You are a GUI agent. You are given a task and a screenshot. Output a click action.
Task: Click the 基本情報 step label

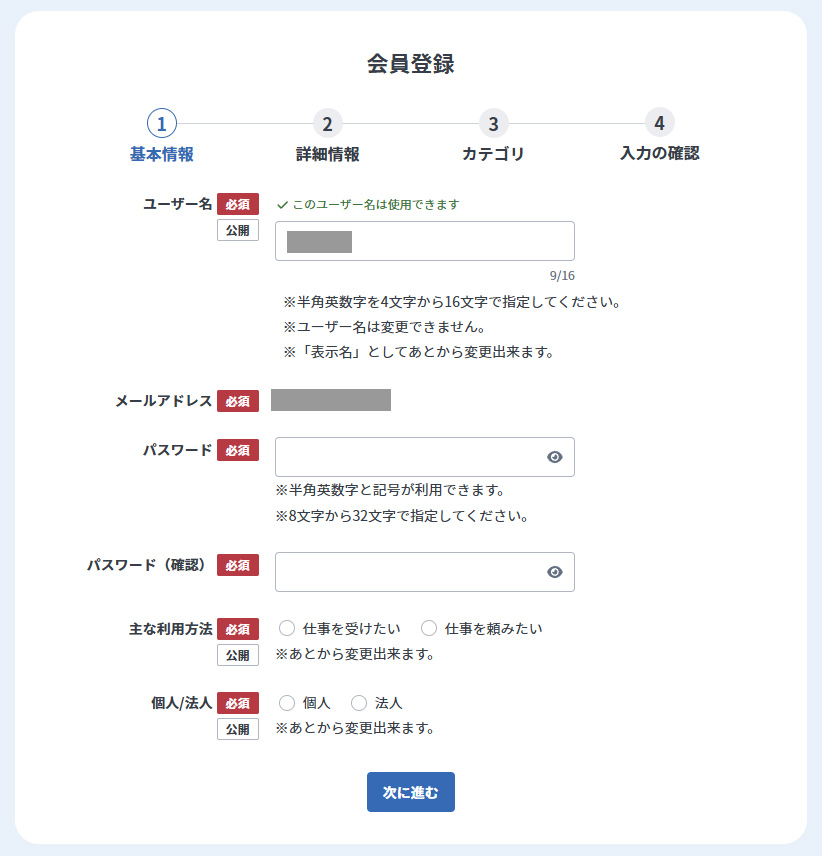(162, 154)
